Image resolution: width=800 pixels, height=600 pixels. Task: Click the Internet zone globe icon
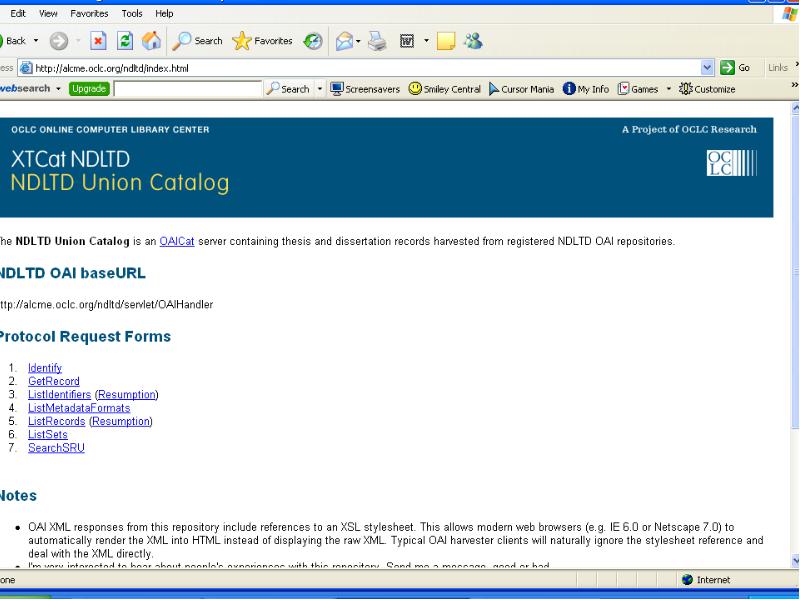click(687, 580)
